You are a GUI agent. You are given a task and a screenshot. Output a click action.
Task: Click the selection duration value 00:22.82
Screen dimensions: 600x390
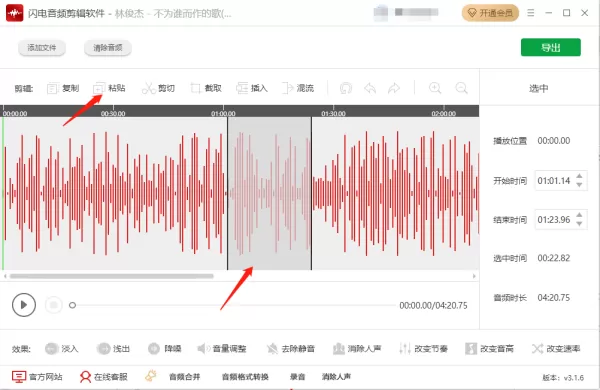coord(554,258)
